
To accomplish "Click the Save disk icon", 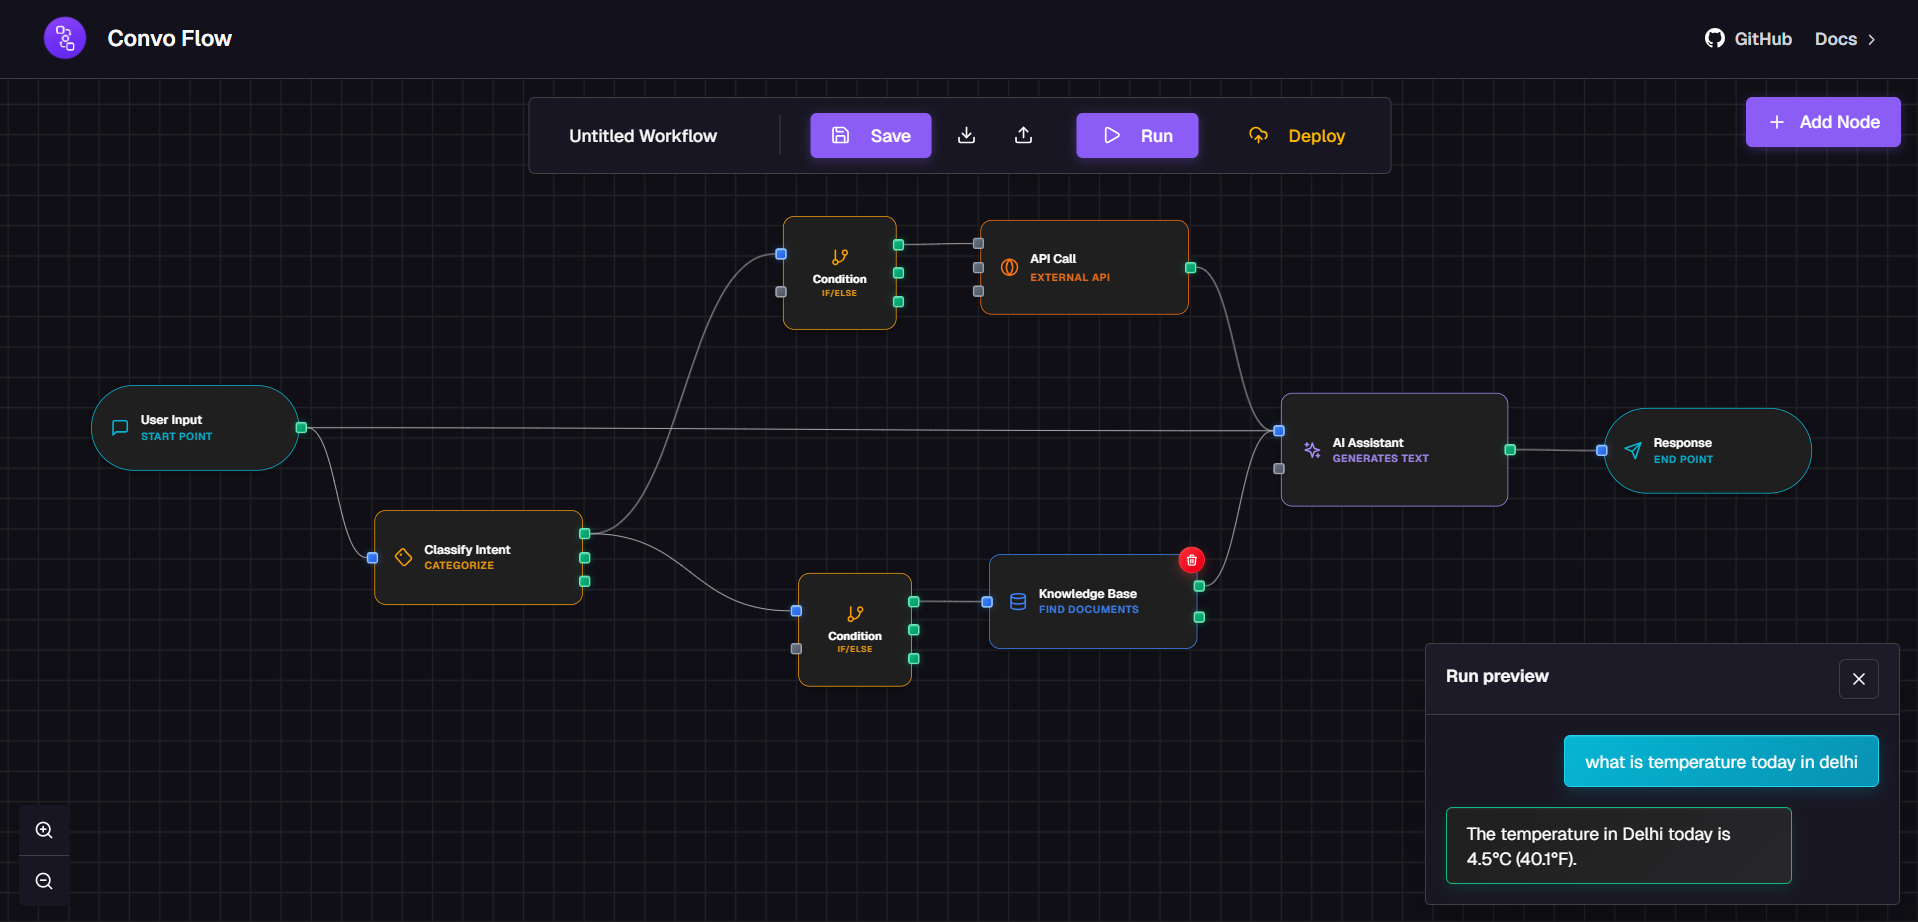I will [840, 135].
